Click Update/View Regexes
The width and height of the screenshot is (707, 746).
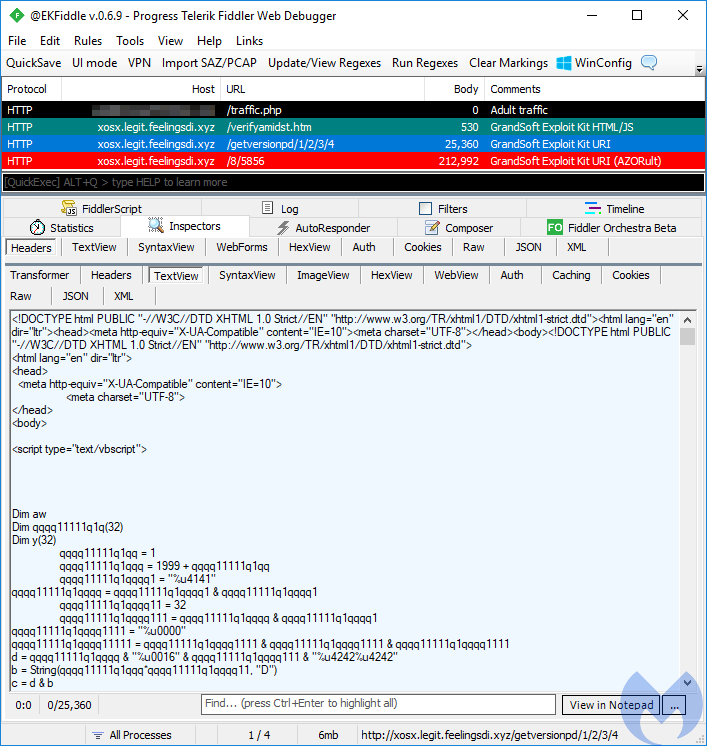point(324,63)
